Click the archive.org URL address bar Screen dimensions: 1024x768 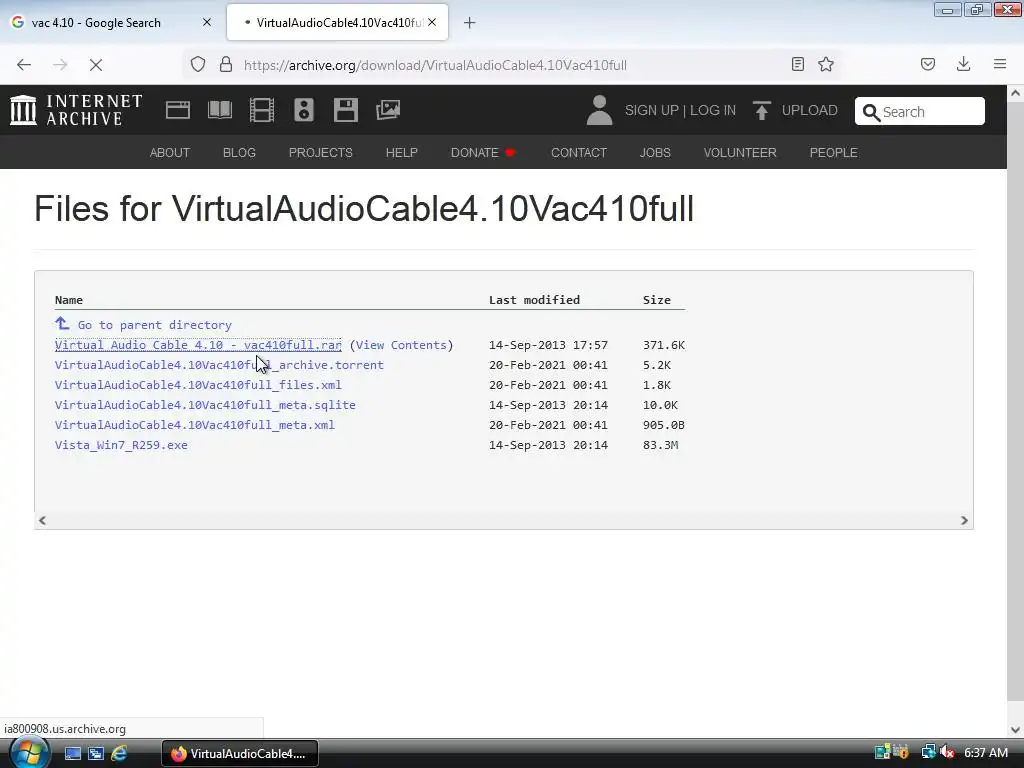pos(435,65)
